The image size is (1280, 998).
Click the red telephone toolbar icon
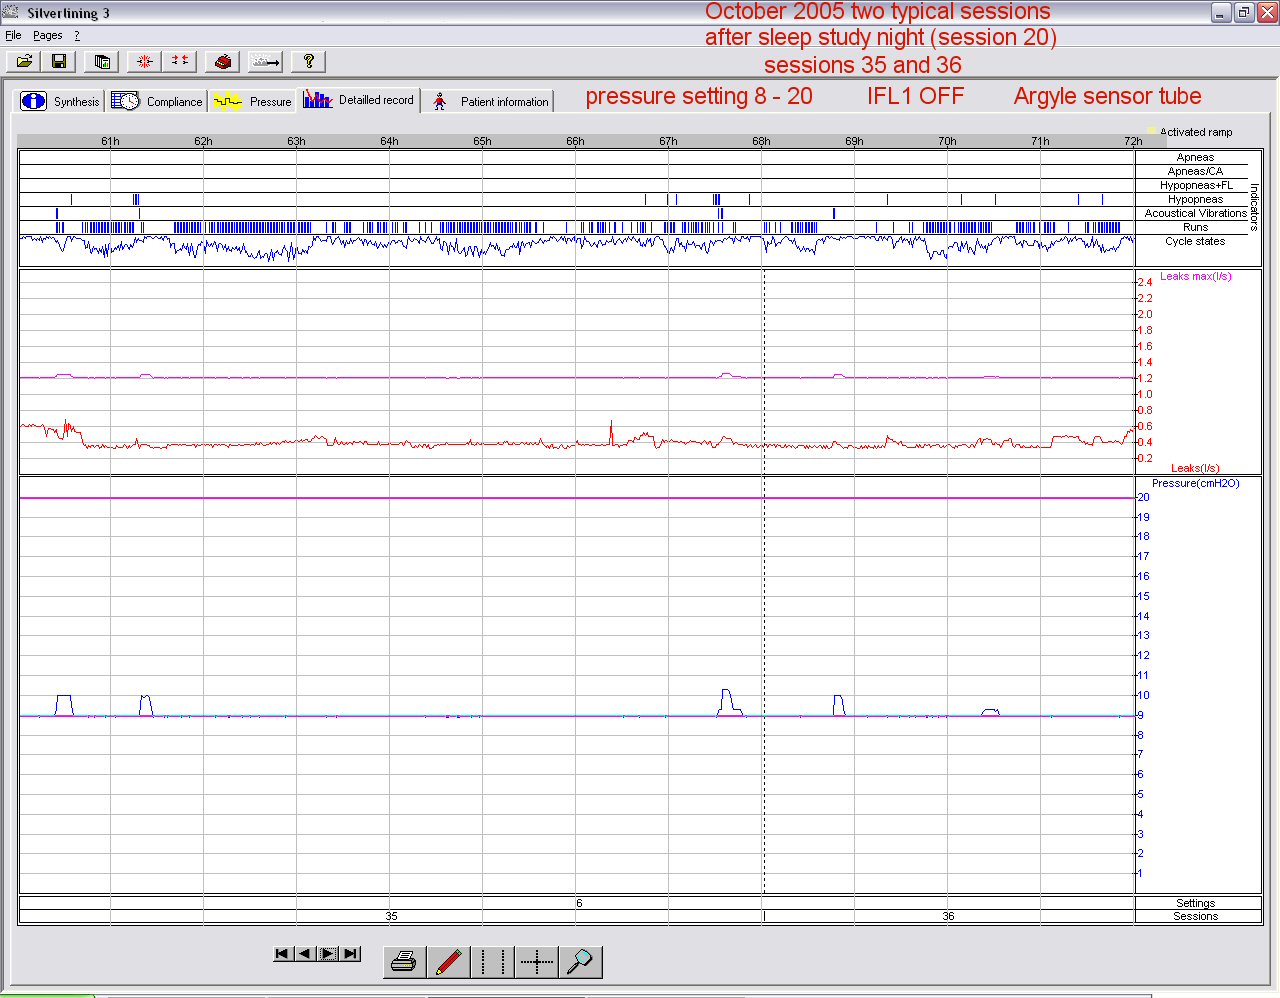(x=222, y=61)
